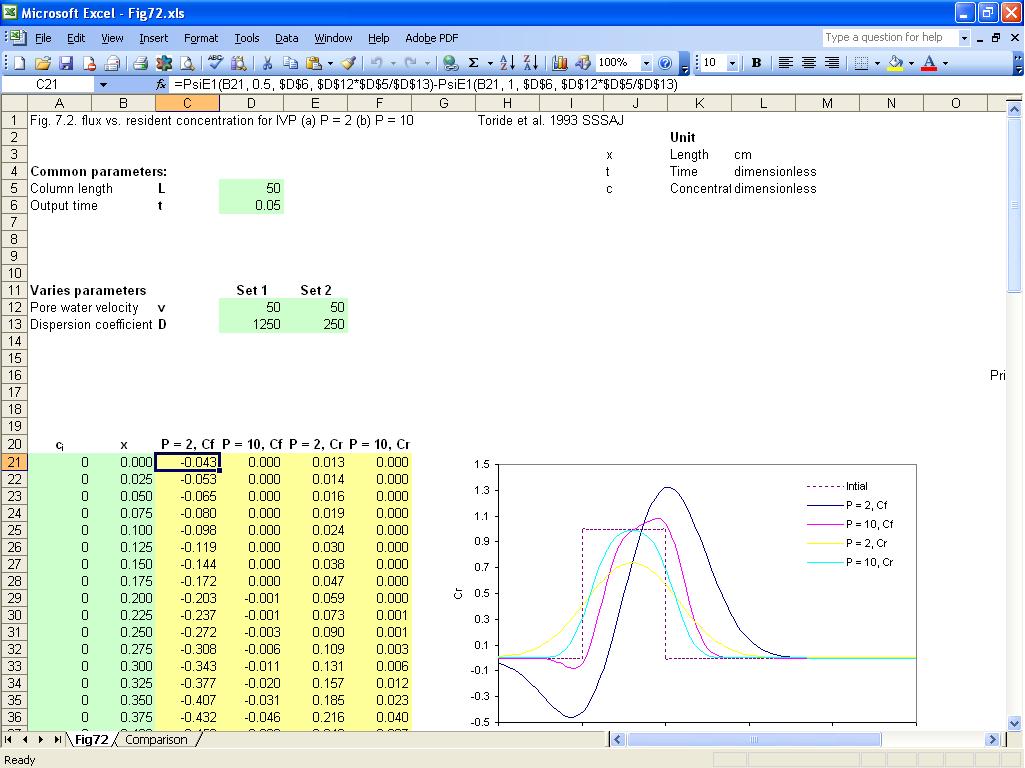Toggle right alignment

click(833, 63)
